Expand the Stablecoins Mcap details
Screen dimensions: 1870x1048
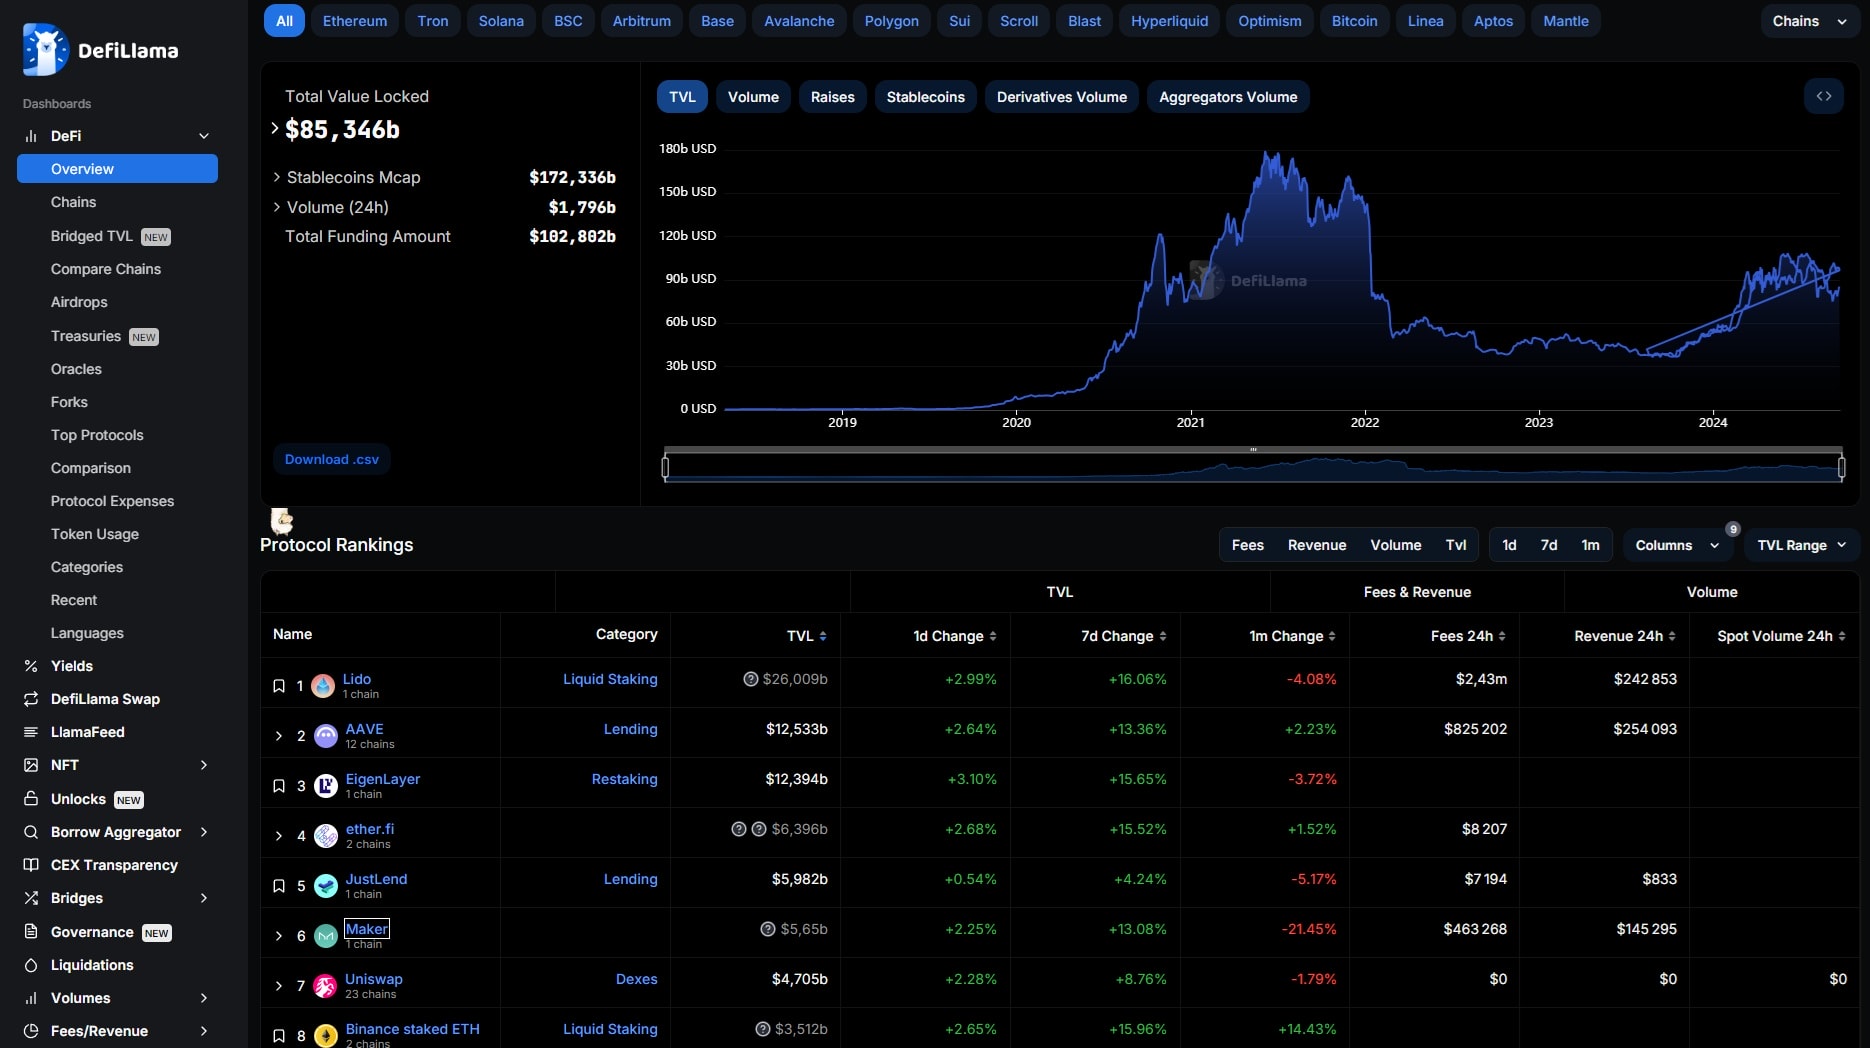(x=277, y=177)
